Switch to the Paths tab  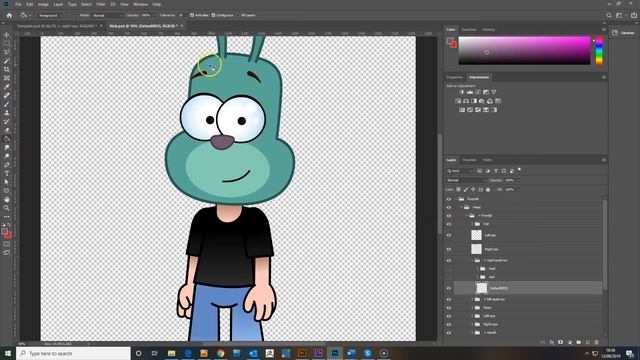(487, 160)
